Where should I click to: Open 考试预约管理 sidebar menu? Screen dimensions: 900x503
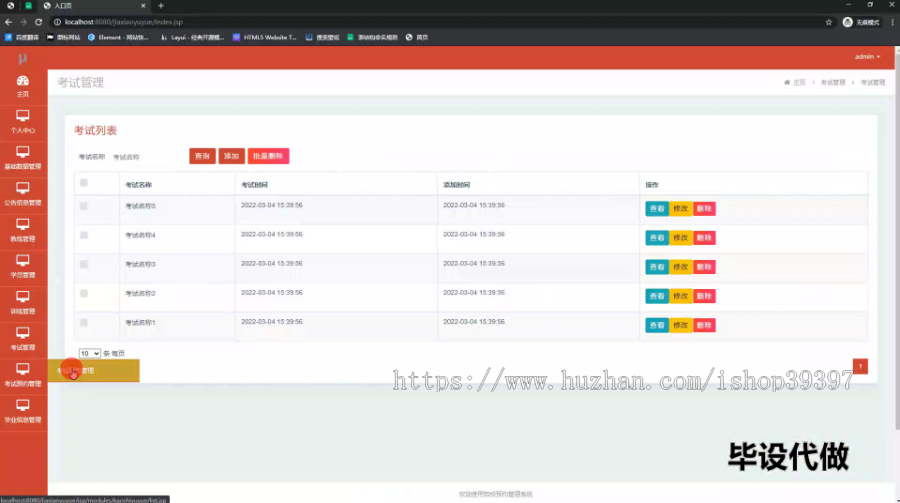pyautogui.click(x=23, y=376)
